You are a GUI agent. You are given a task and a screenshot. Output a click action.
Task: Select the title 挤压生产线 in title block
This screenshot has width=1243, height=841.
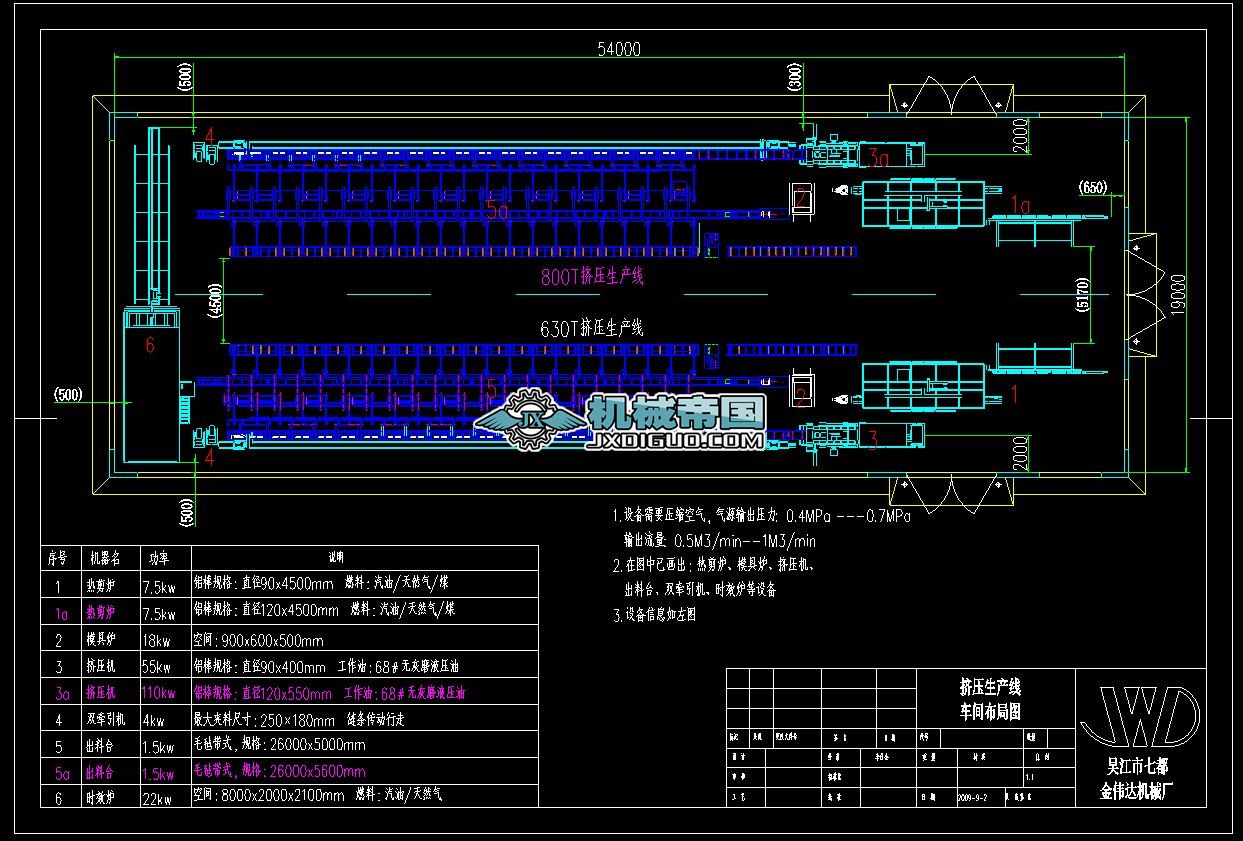(x=990, y=687)
